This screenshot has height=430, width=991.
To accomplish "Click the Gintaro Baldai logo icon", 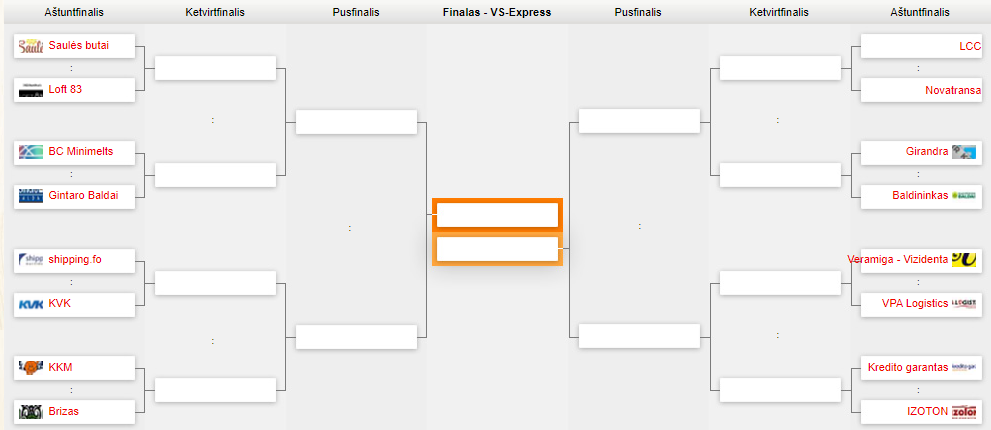I will (31, 196).
